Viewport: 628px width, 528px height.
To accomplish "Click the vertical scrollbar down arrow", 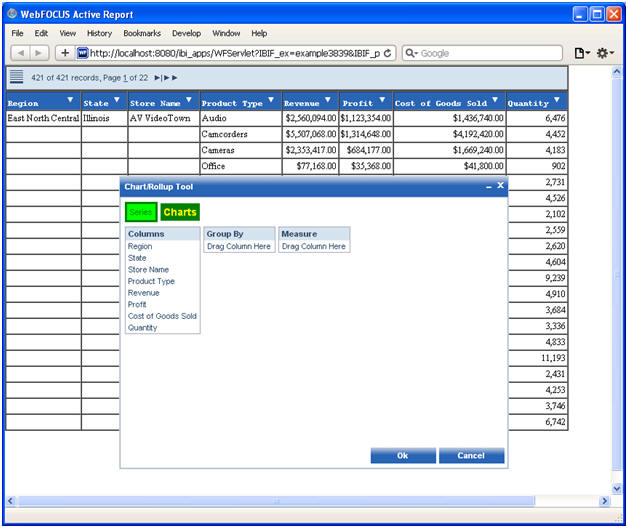I will pyautogui.click(x=617, y=489).
